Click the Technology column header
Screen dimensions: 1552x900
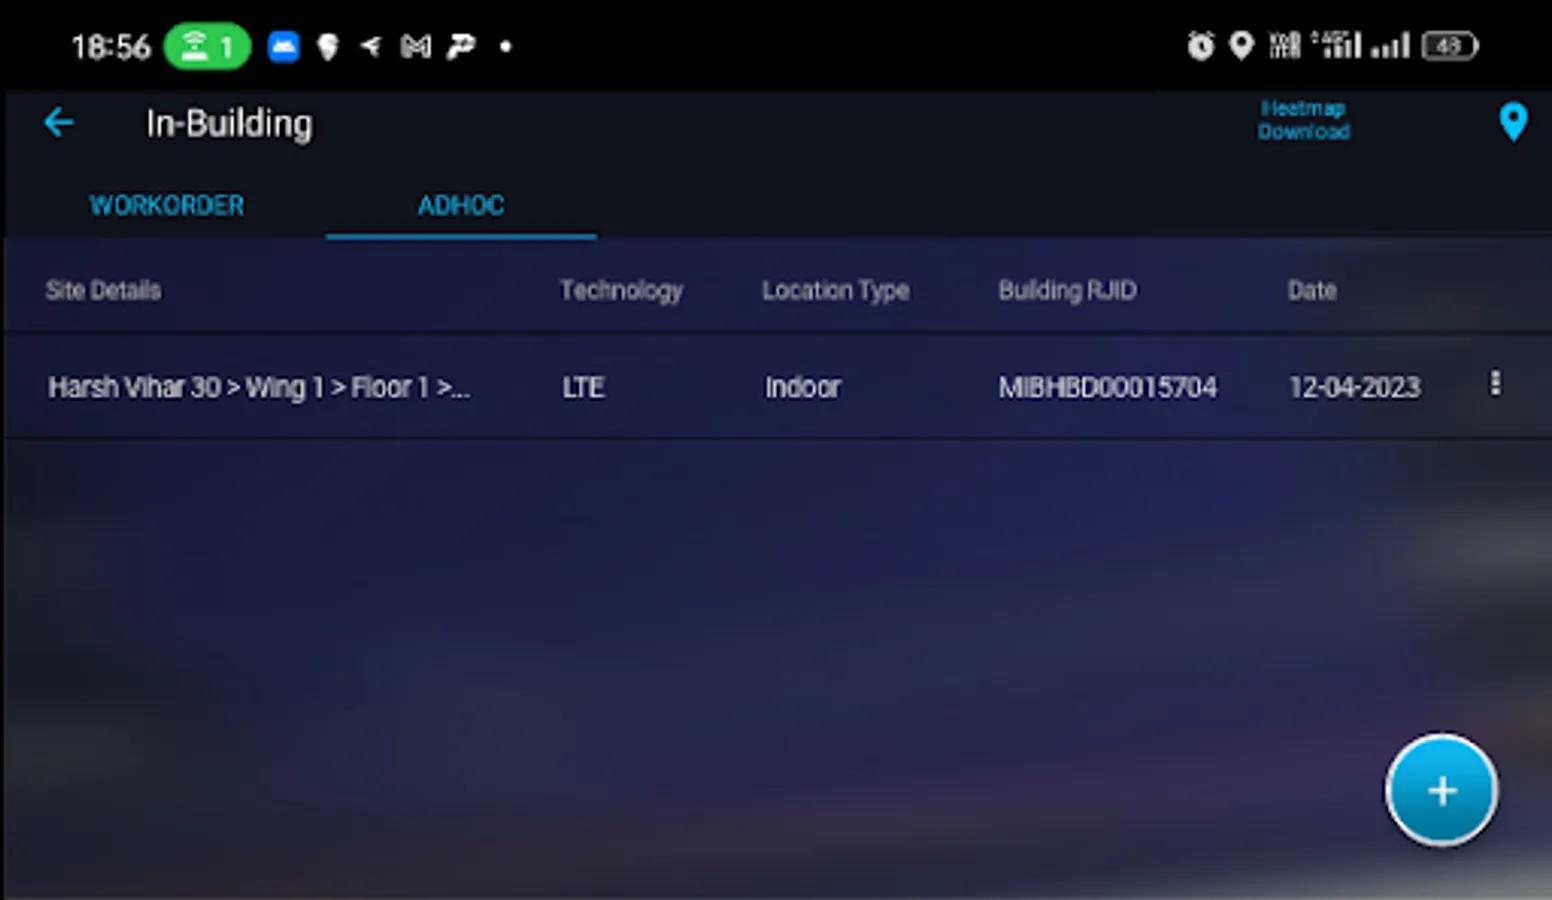(x=620, y=290)
